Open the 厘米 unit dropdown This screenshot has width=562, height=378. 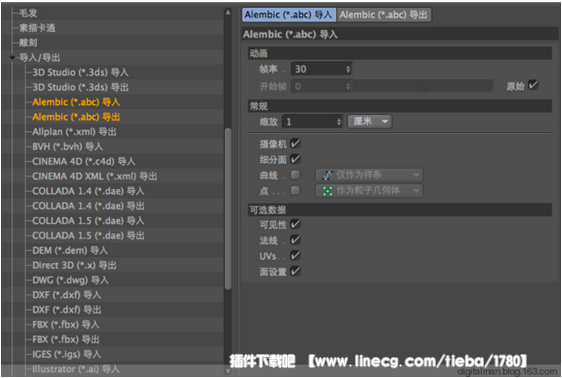pyautogui.click(x=370, y=121)
